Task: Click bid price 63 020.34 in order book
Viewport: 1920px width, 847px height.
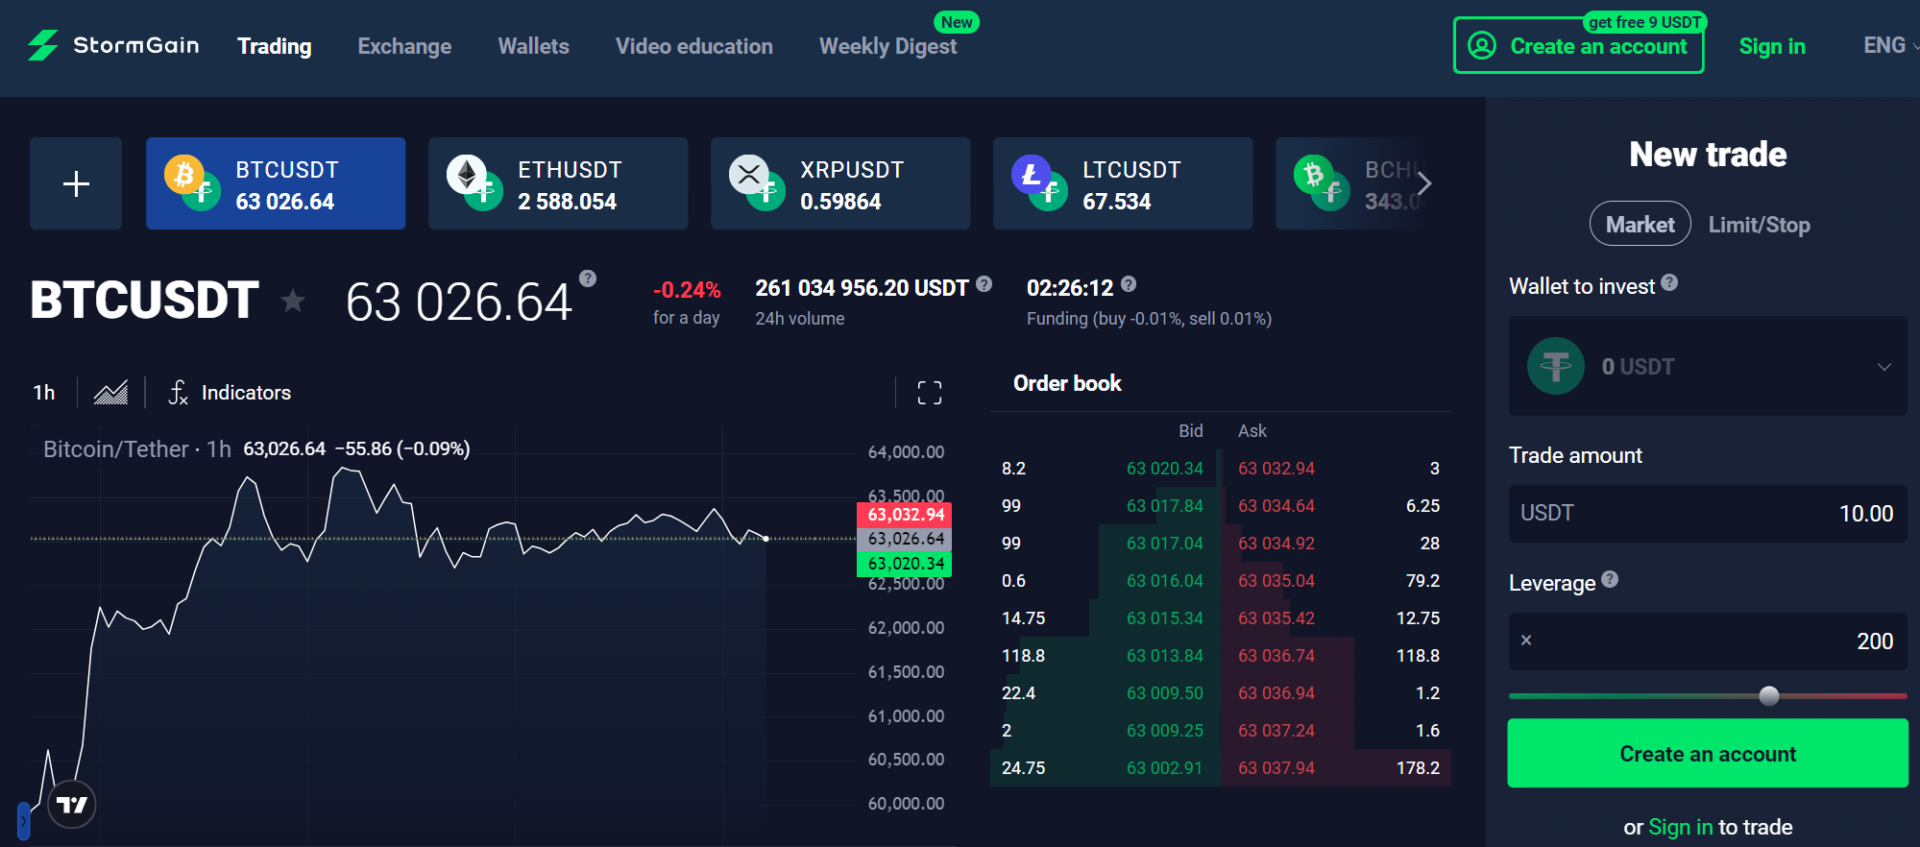Action: (1165, 468)
